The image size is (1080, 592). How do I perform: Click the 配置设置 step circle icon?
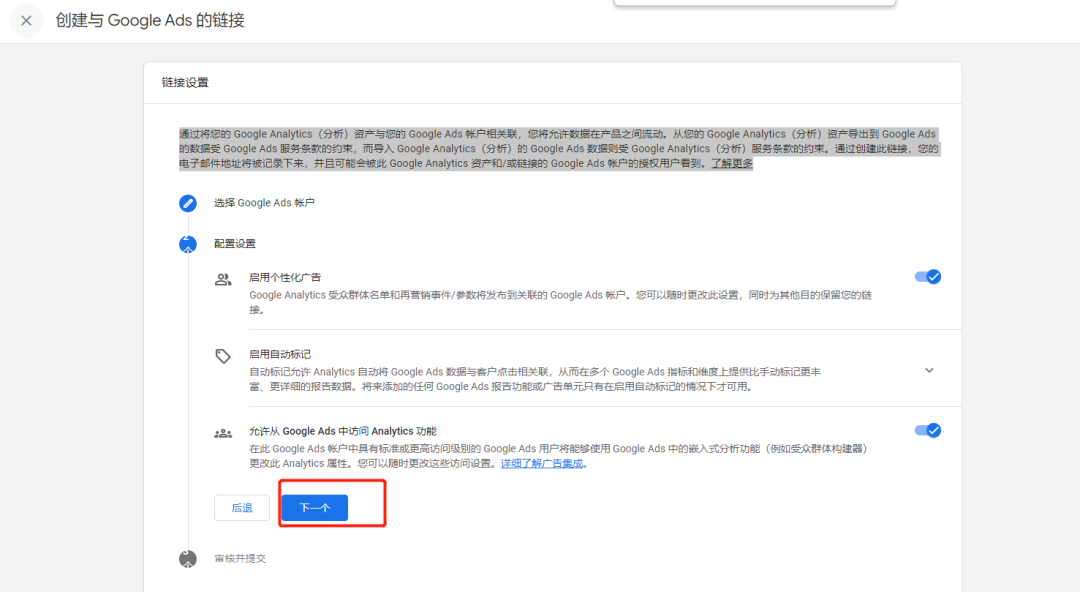point(188,244)
